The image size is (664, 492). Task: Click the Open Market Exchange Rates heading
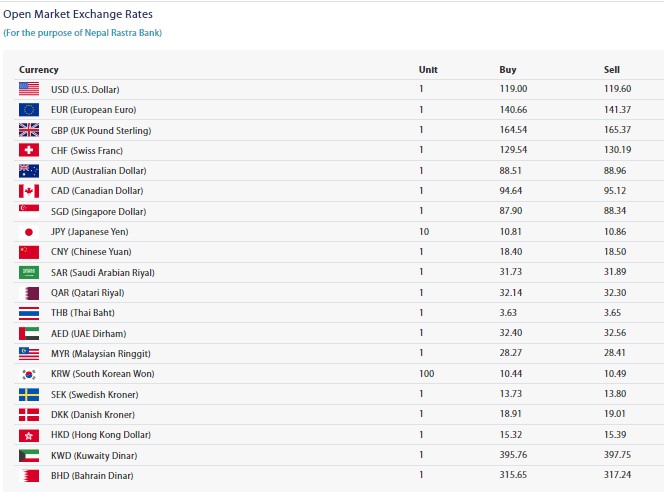click(x=78, y=15)
